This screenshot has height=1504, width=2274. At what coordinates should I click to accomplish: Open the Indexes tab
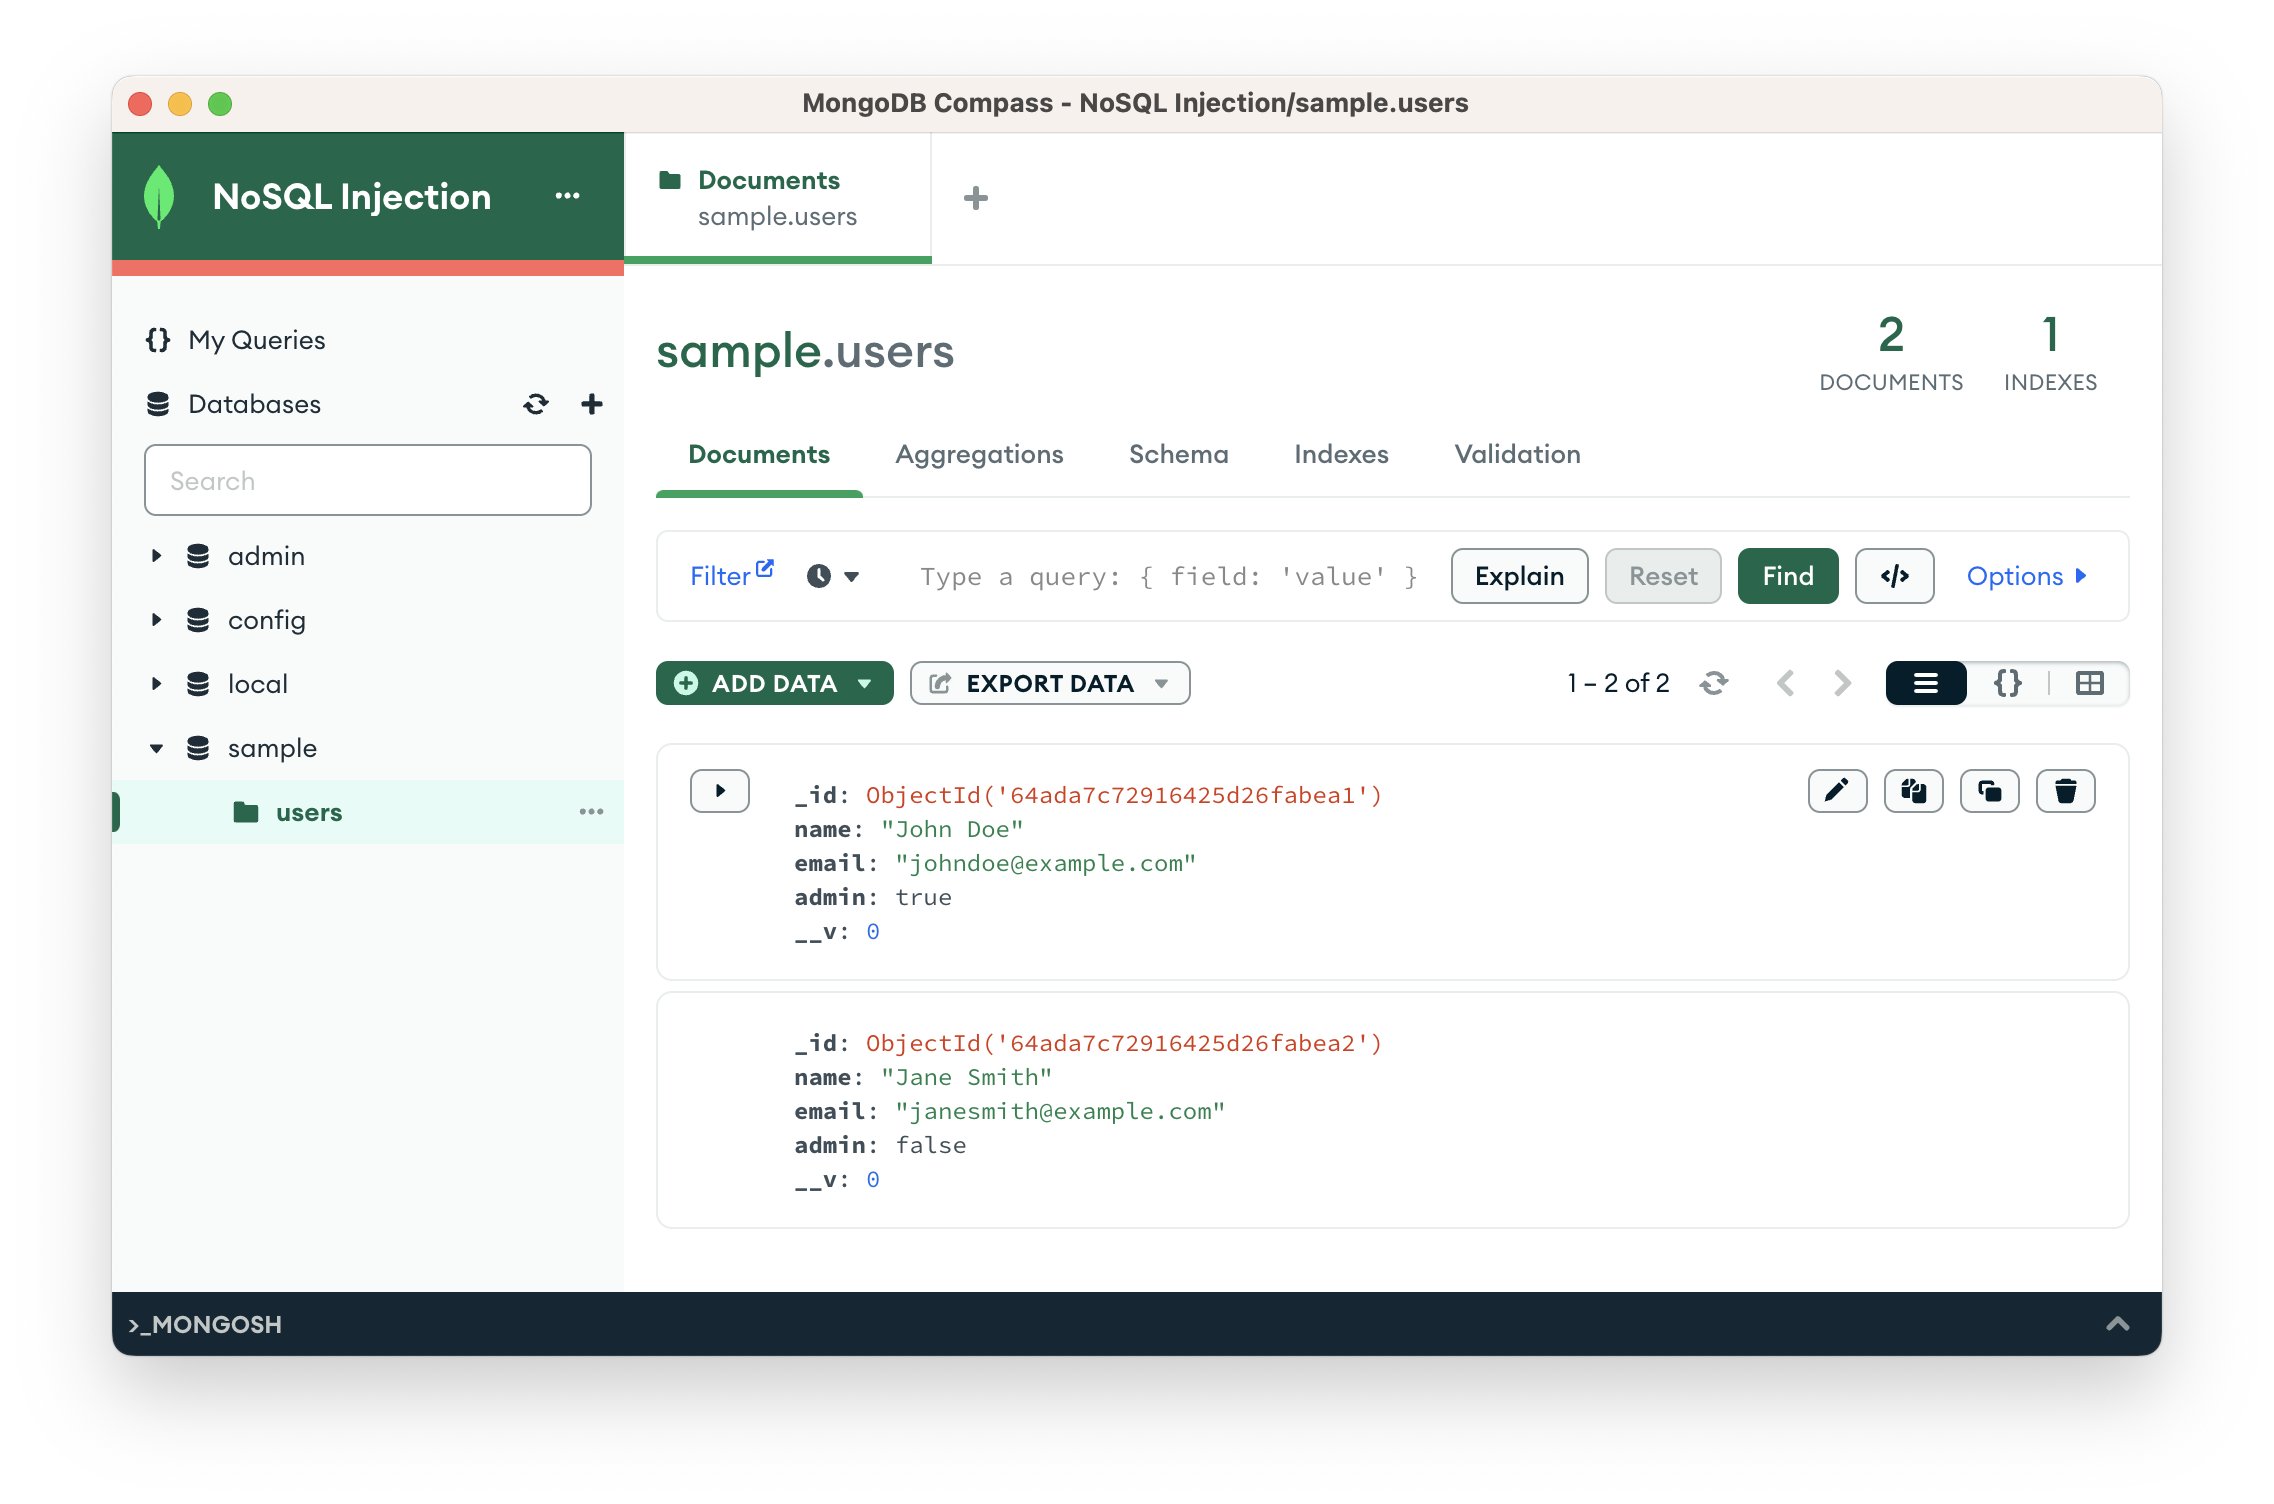(1340, 454)
